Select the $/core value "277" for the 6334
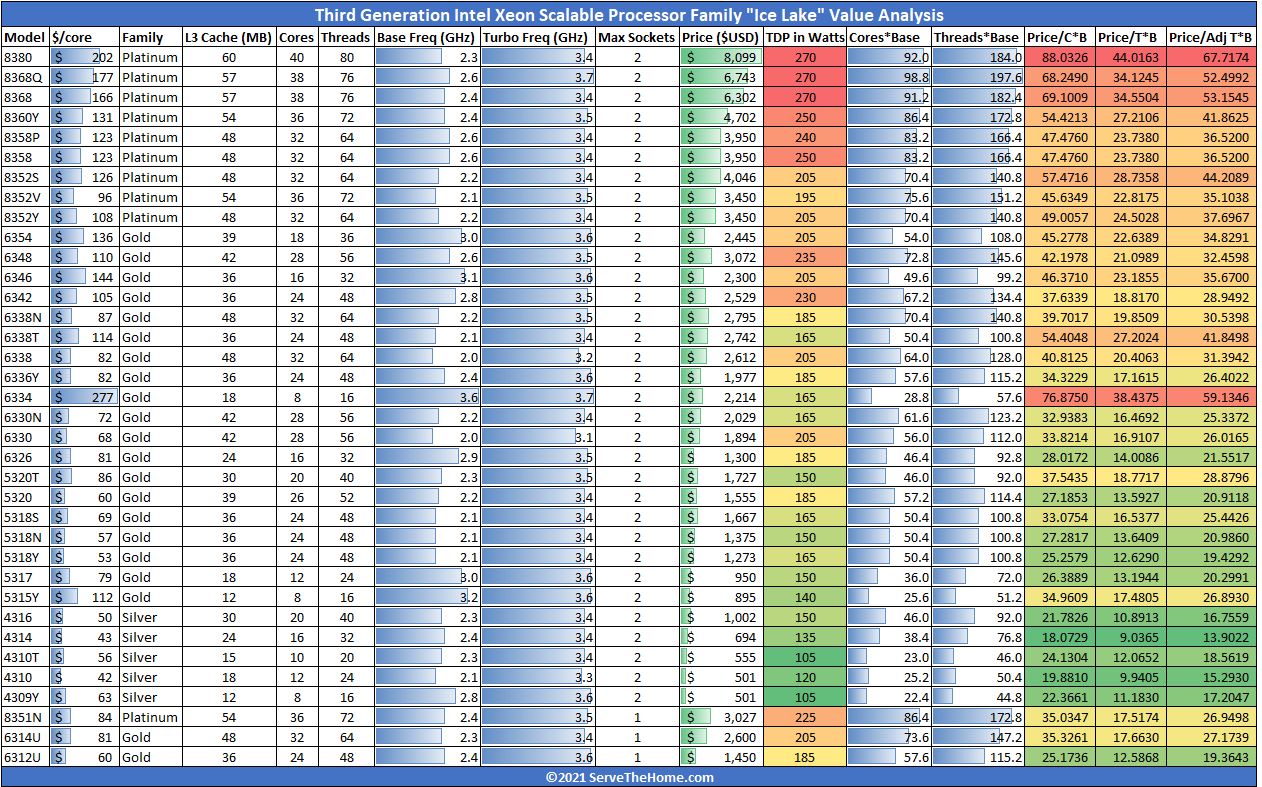This screenshot has width=1262, height=787. 84,397
